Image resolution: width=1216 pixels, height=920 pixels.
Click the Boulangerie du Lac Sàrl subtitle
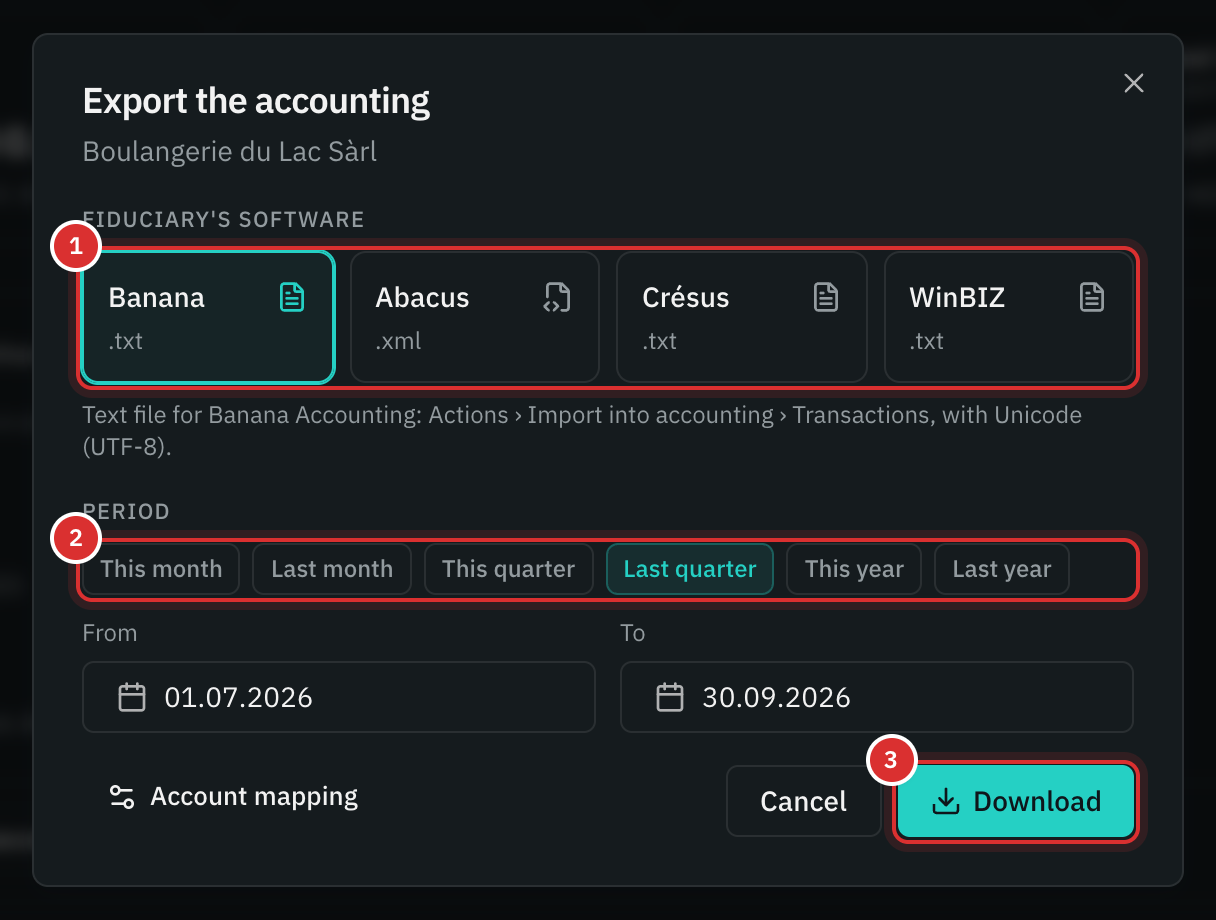230,152
